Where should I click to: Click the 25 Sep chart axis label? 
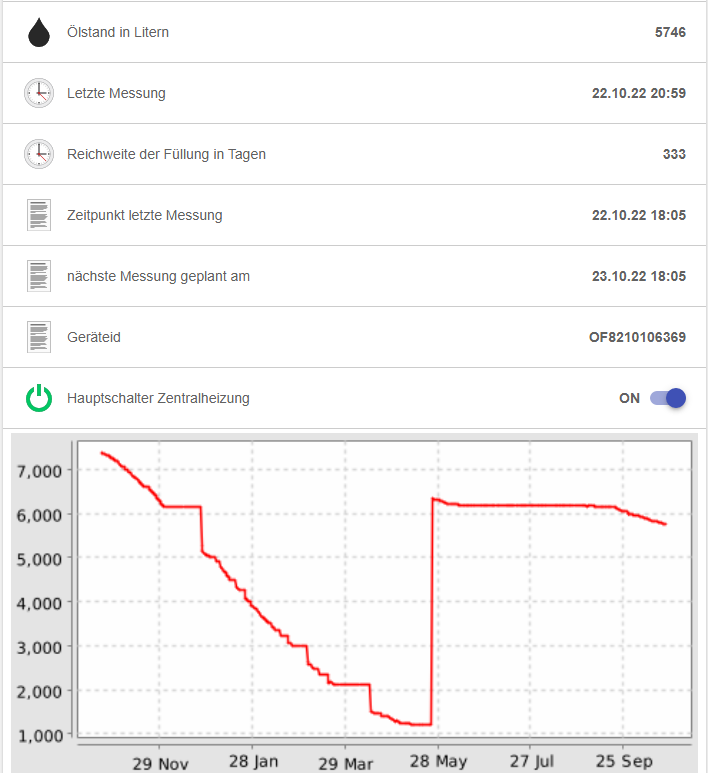coord(623,763)
